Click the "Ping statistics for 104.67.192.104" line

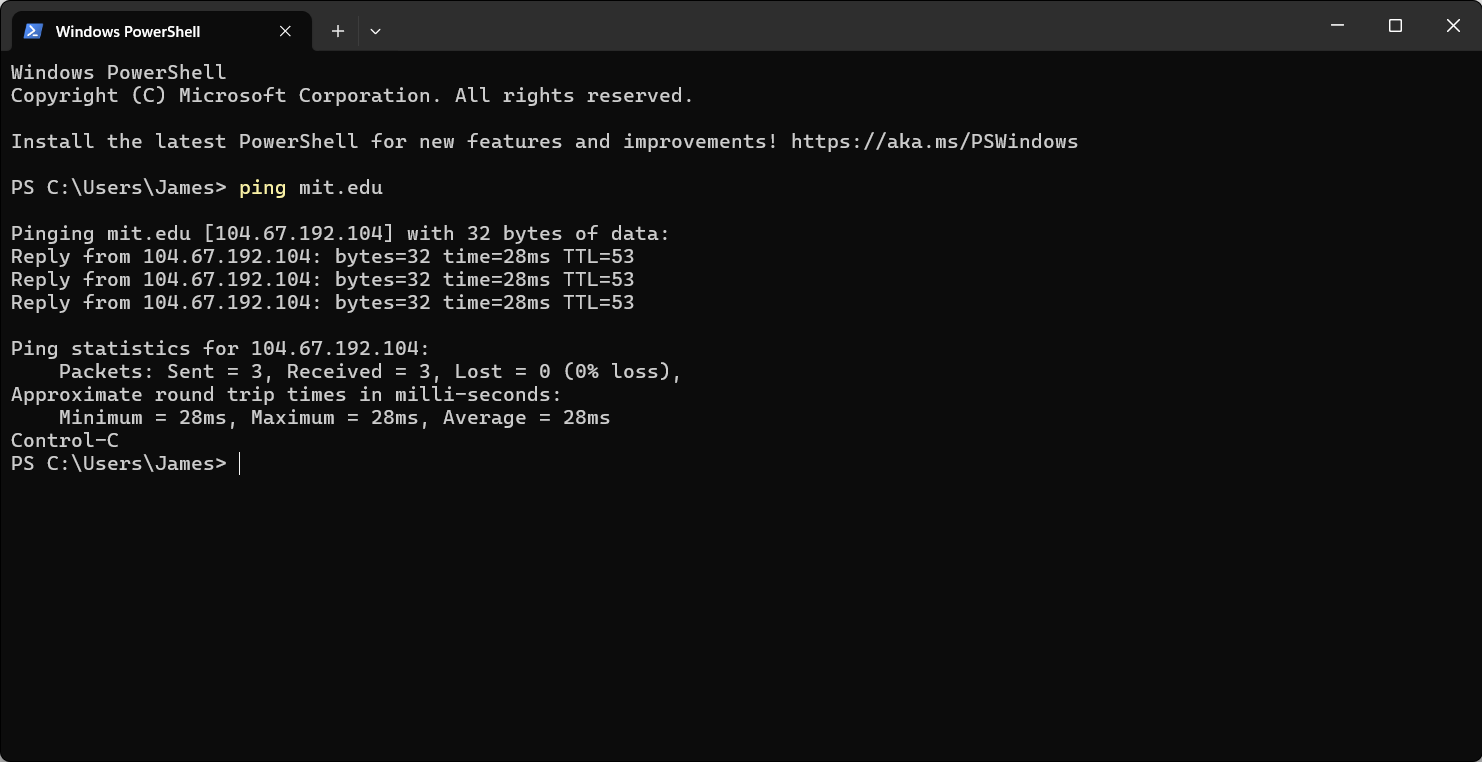point(220,349)
